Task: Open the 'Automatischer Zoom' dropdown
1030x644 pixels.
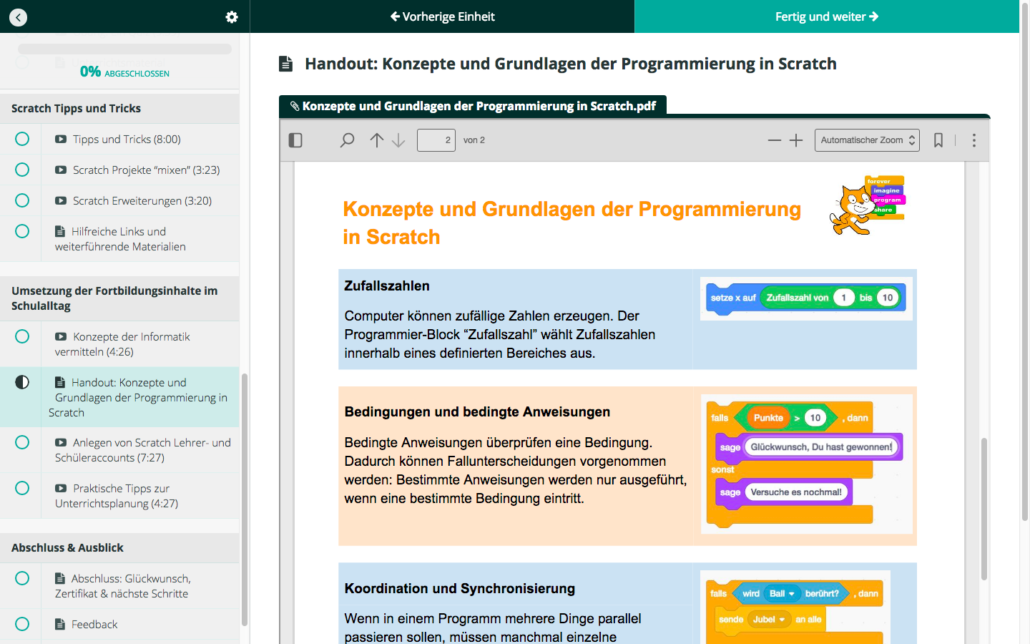Action: click(866, 141)
